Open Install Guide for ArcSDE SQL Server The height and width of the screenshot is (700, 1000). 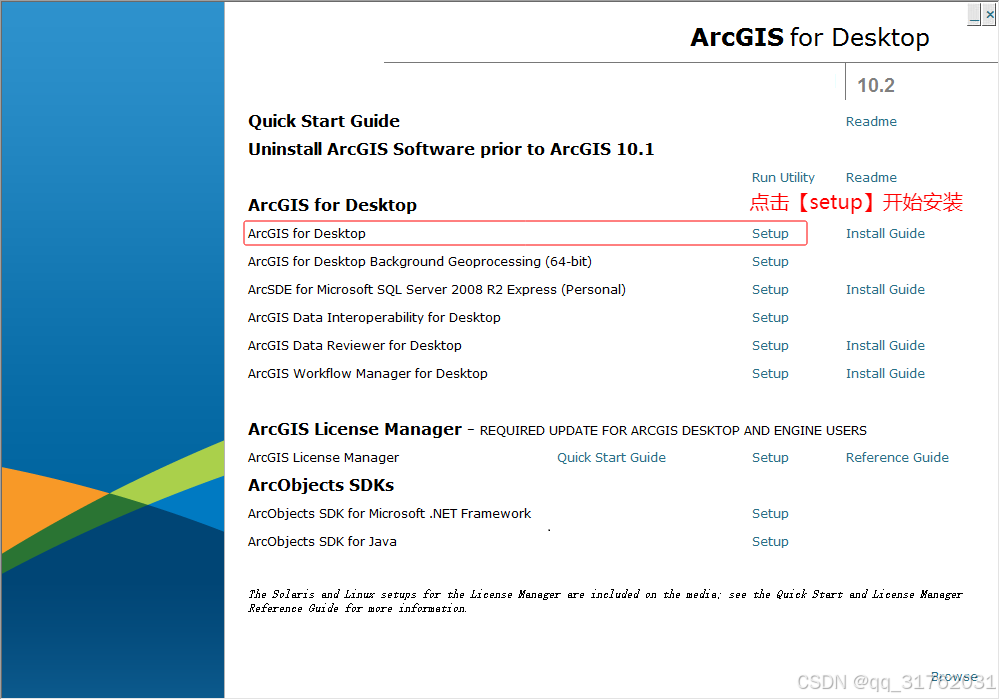pyautogui.click(x=885, y=289)
